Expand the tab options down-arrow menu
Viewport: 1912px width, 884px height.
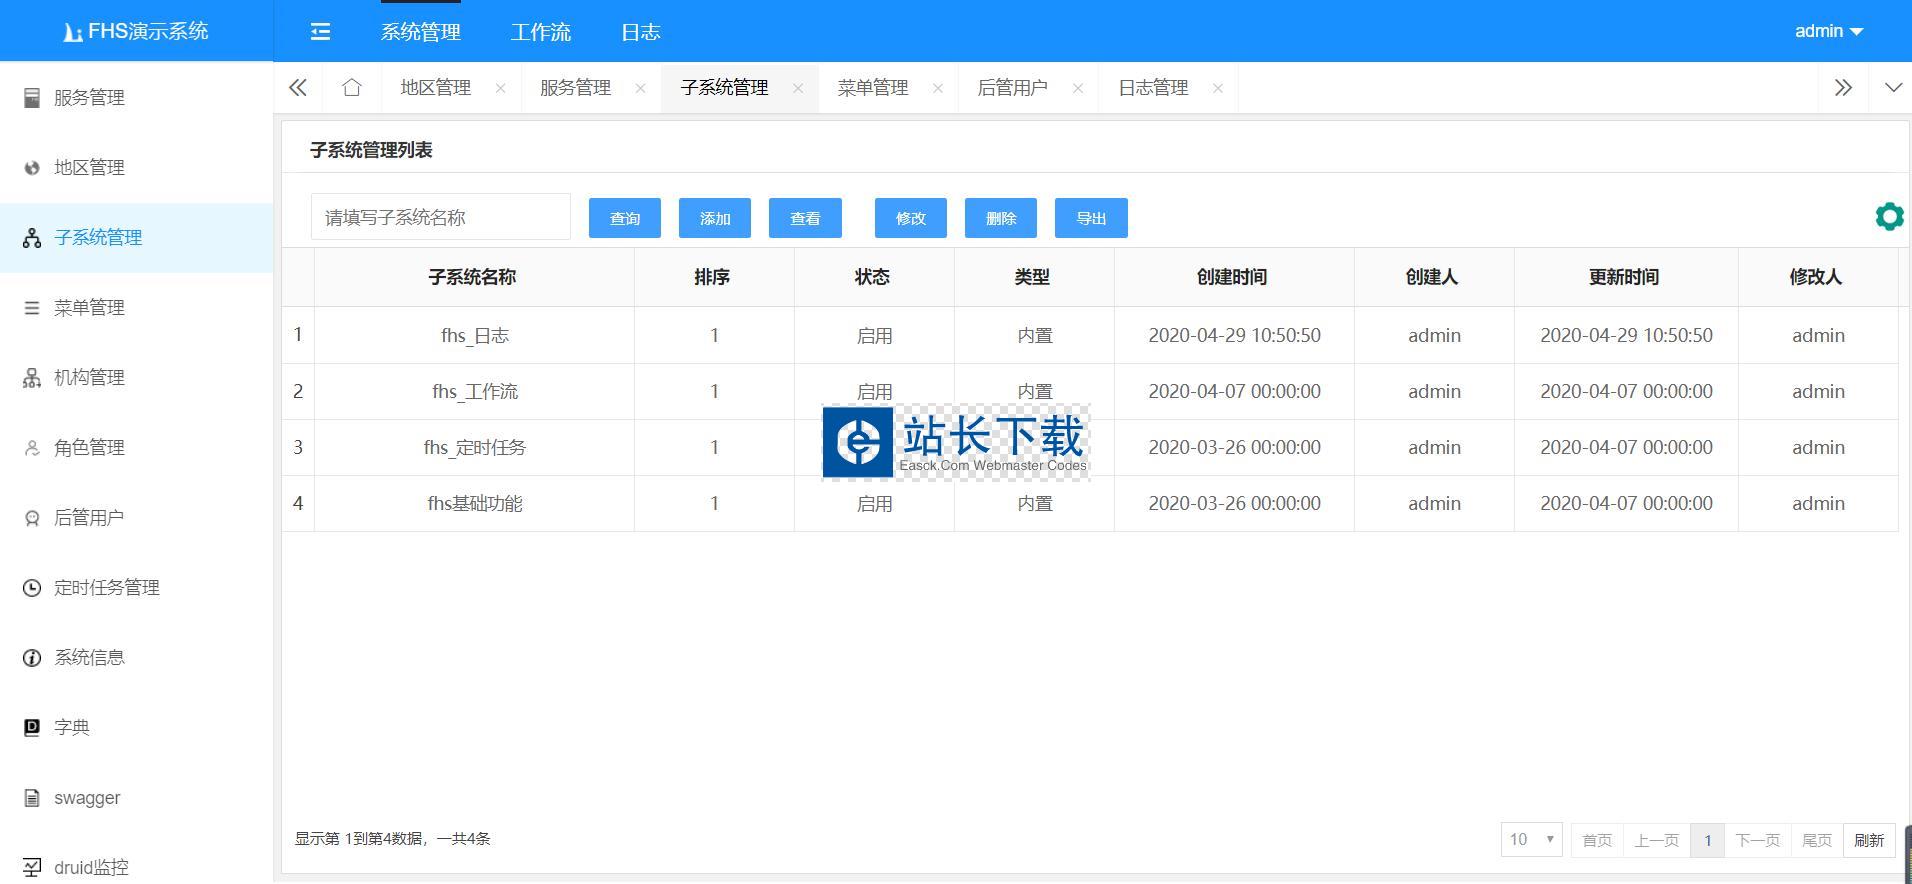[x=1892, y=88]
